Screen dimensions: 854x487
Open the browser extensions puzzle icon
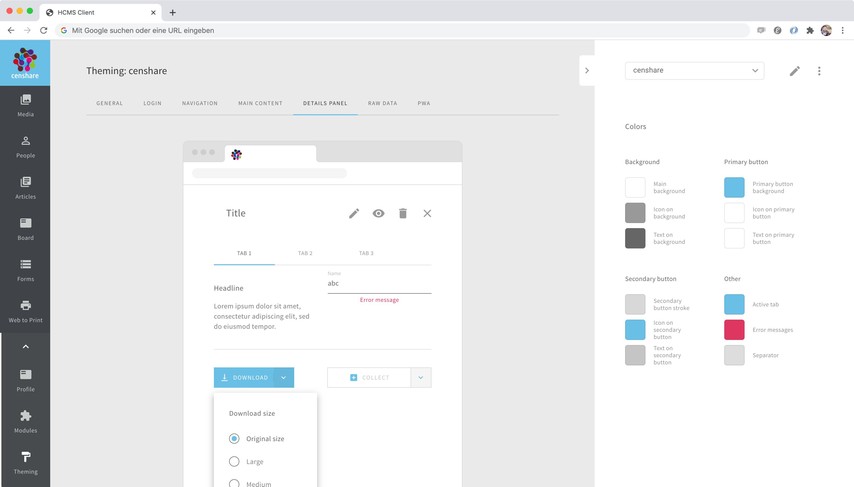point(810,31)
